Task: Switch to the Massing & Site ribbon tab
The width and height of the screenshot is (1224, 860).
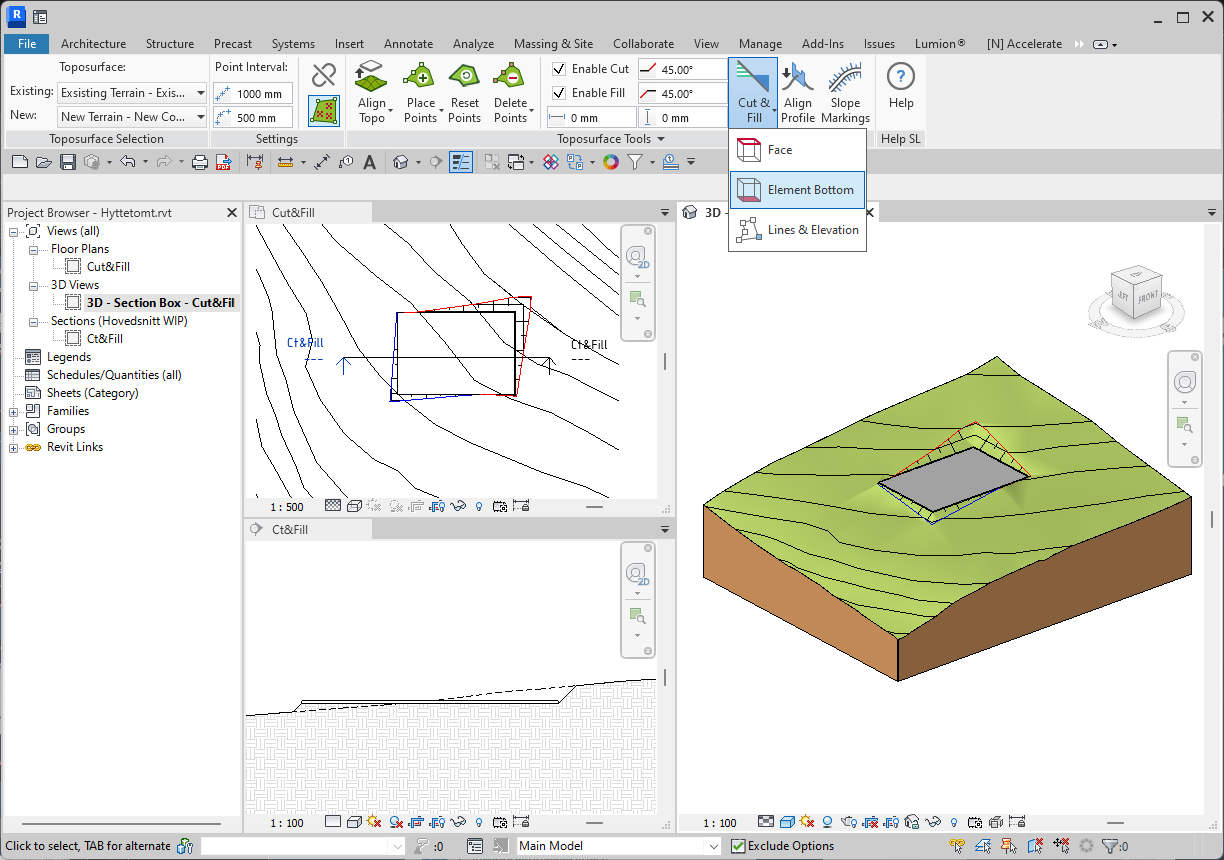Action: [553, 43]
